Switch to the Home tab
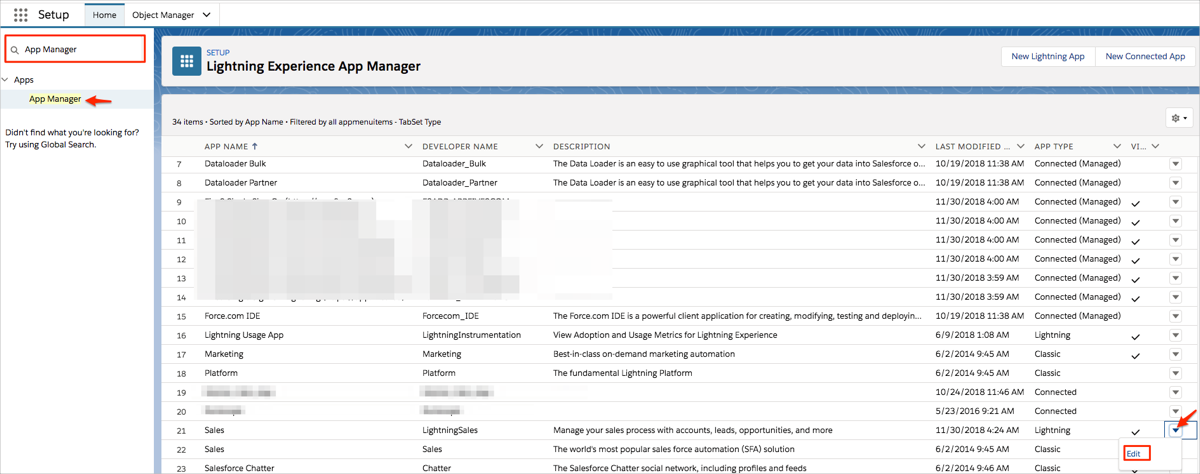This screenshot has height=474, width=1200. click(x=104, y=15)
